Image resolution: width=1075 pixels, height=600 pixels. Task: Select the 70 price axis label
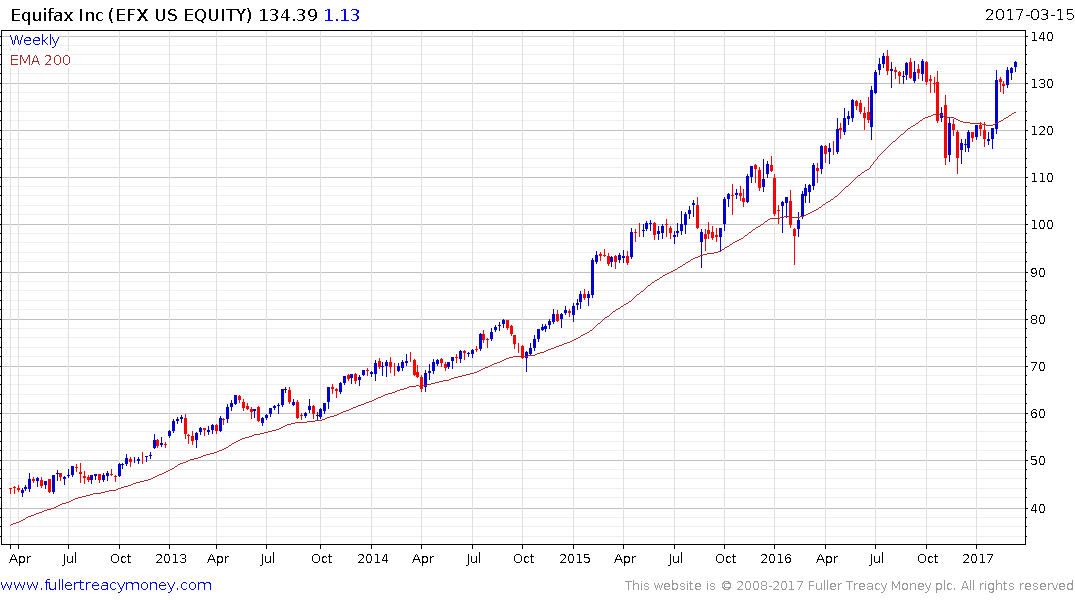pos(1039,367)
